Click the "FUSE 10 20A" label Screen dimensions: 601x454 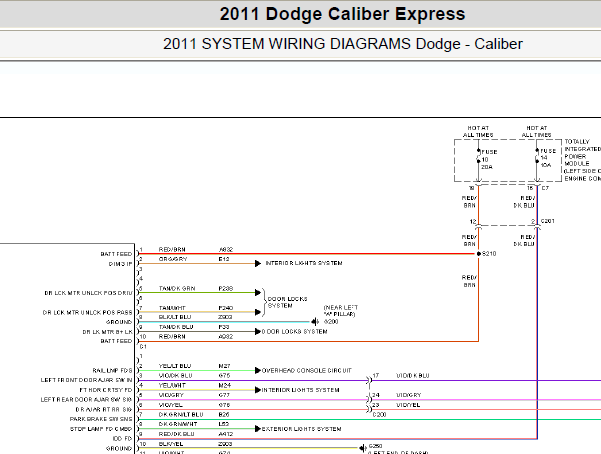489,159
